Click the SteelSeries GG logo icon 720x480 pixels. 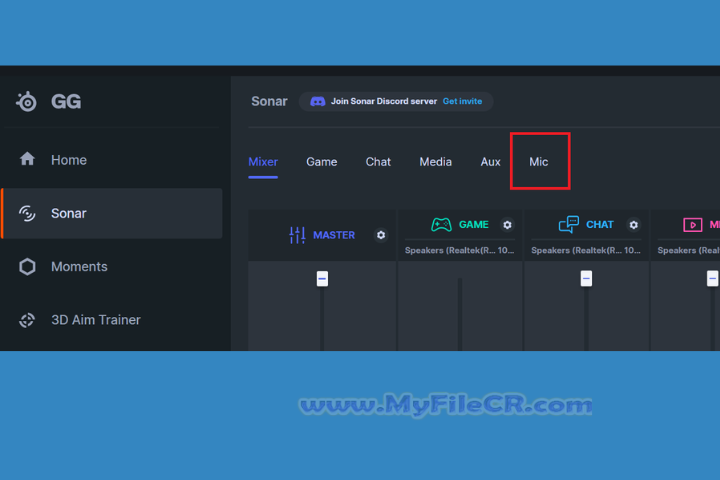pyautogui.click(x=27, y=102)
